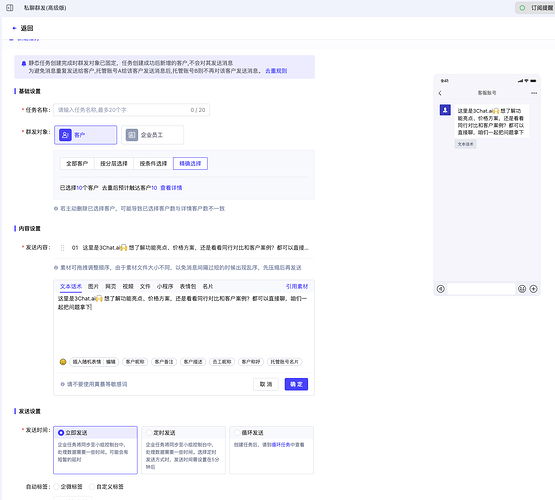
Task: Click the 任务名称 input field
Action: [131, 110]
